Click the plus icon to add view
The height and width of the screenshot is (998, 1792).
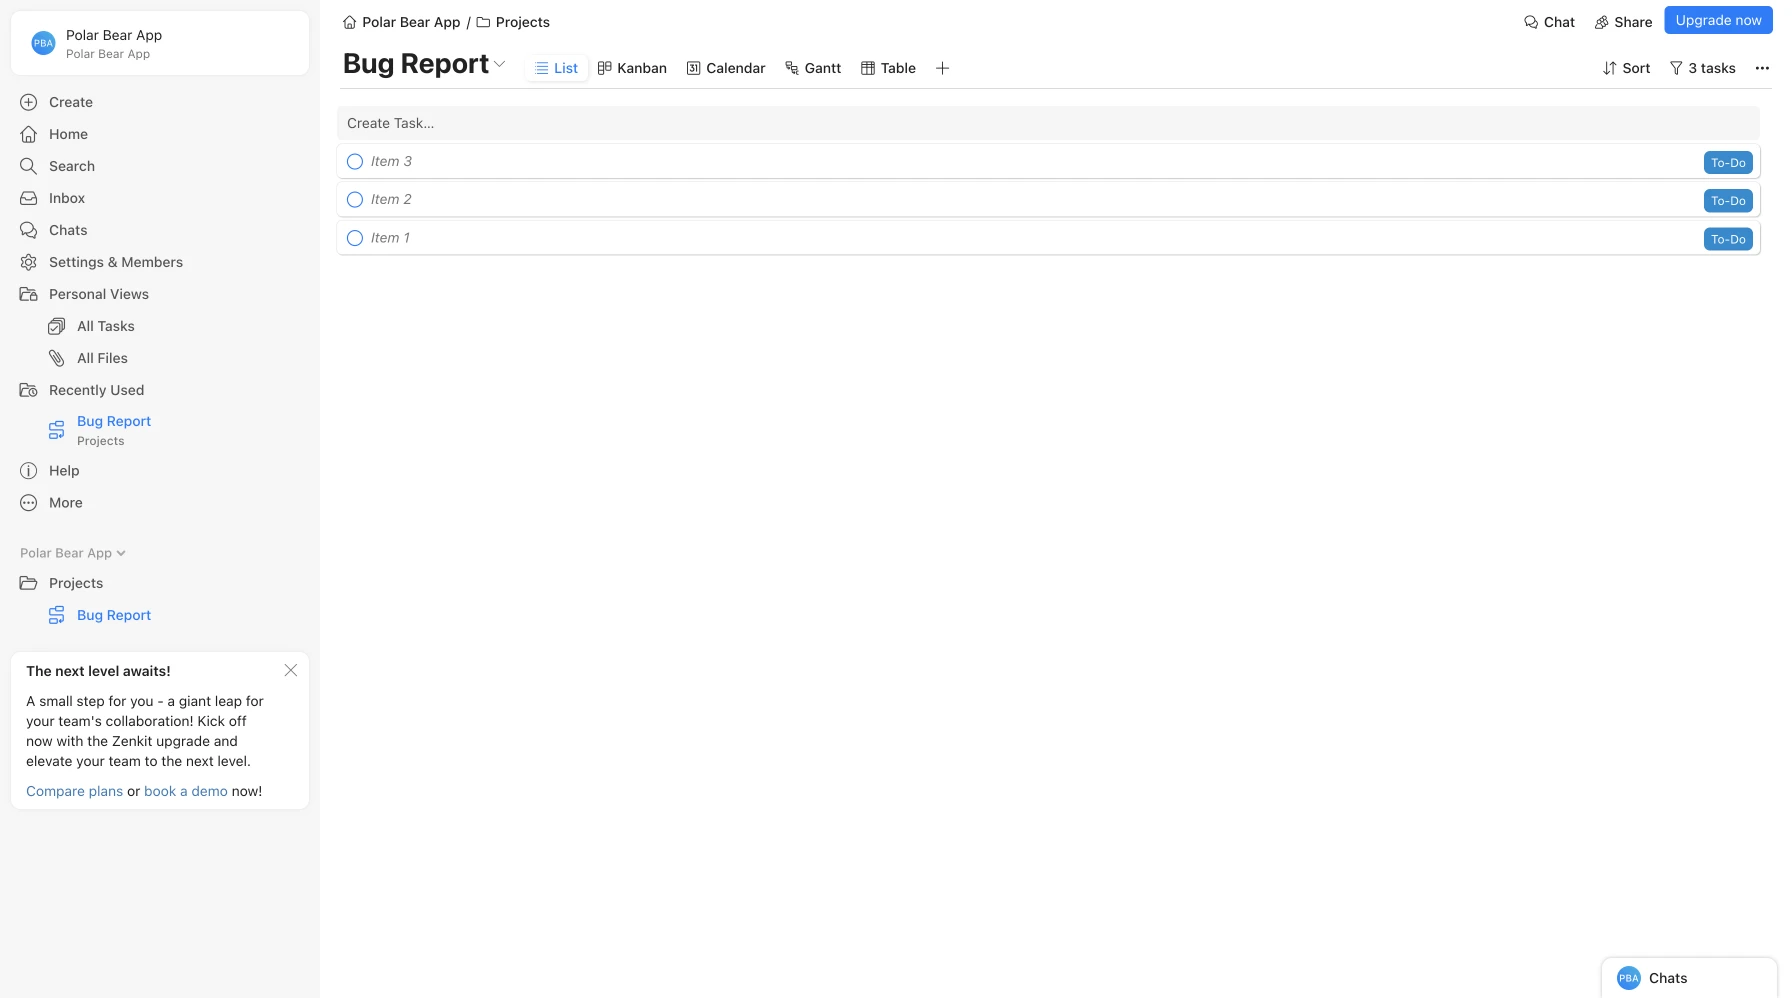point(942,68)
